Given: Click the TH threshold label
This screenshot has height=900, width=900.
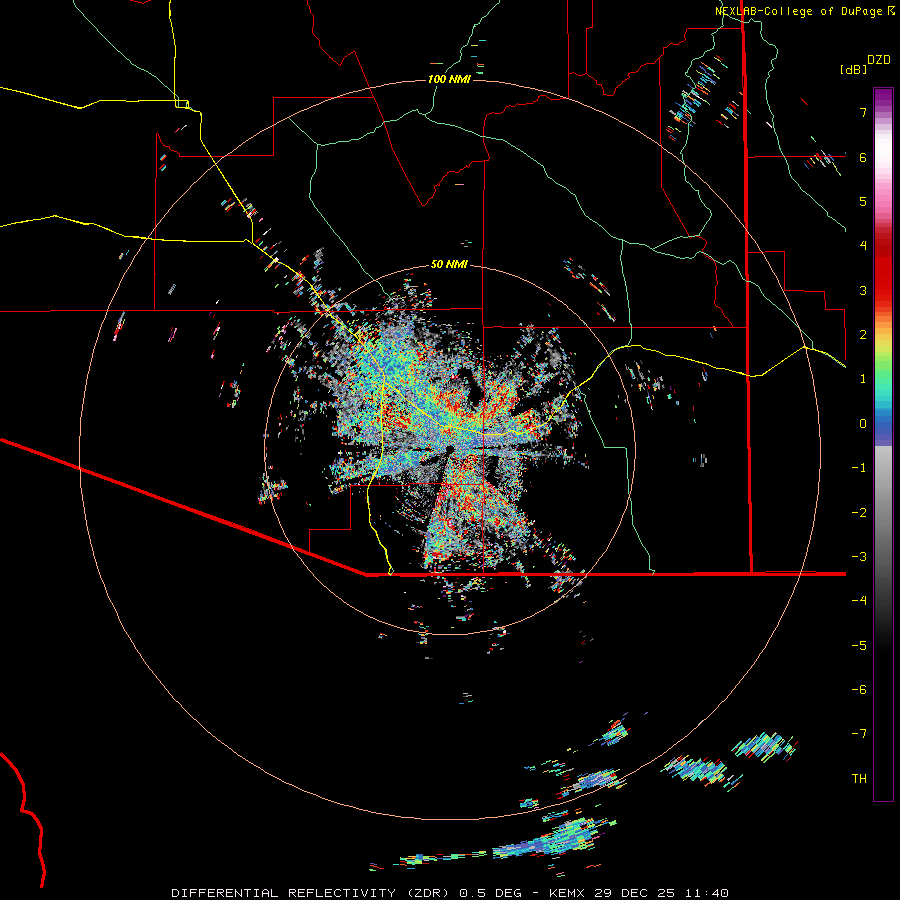Looking at the screenshot, I should pos(859,779).
